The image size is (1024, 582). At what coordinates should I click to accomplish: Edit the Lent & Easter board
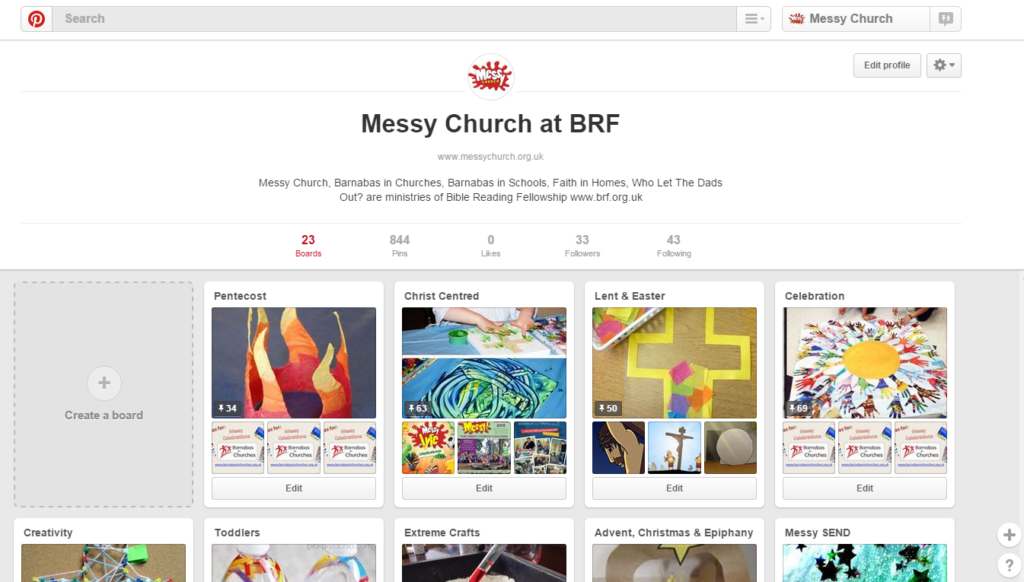(675, 488)
